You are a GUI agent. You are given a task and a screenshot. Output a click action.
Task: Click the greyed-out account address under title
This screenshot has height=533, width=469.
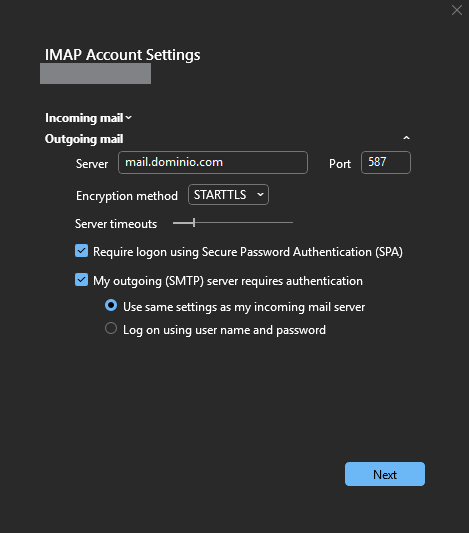coord(95,73)
